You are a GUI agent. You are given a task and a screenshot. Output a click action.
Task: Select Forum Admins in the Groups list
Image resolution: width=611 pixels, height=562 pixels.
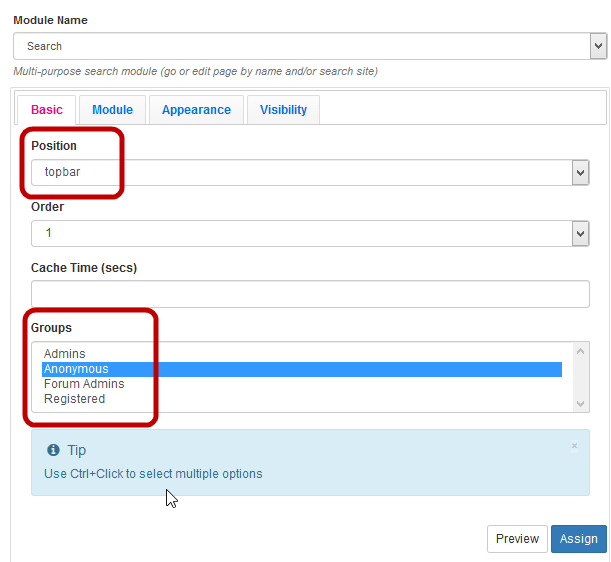coord(84,384)
